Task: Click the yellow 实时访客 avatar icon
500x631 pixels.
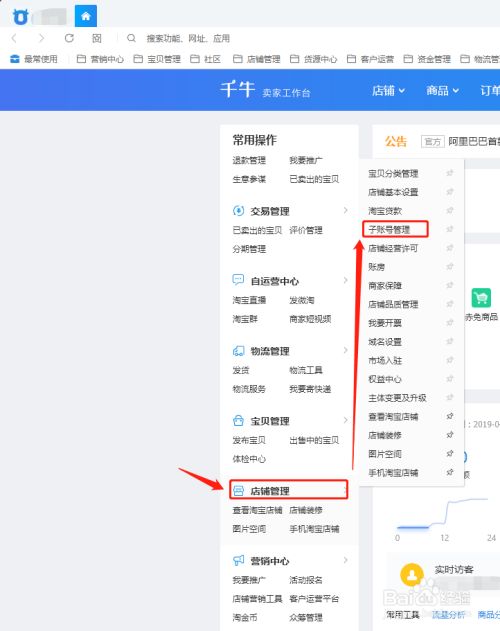Action: coord(411,574)
